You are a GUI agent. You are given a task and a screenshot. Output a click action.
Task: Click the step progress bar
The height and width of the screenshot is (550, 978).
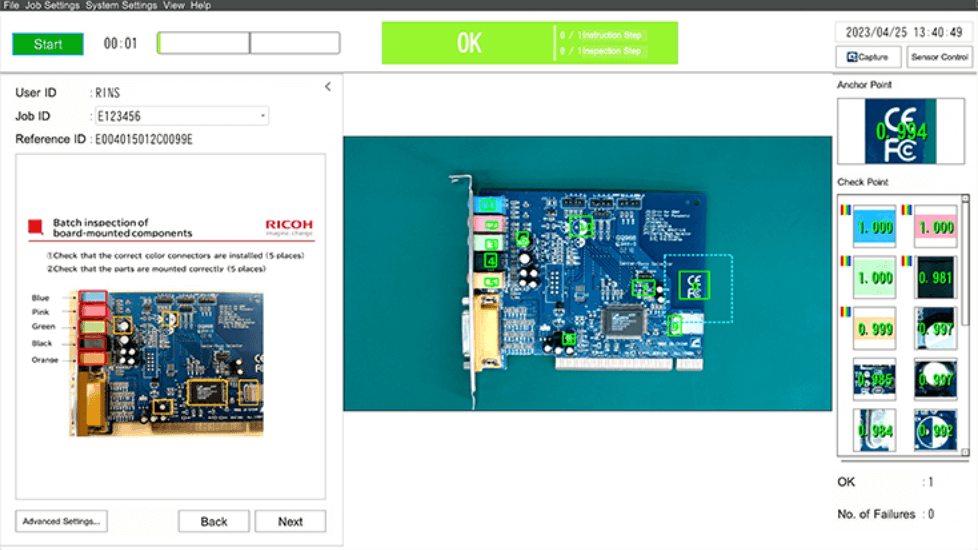click(248, 43)
